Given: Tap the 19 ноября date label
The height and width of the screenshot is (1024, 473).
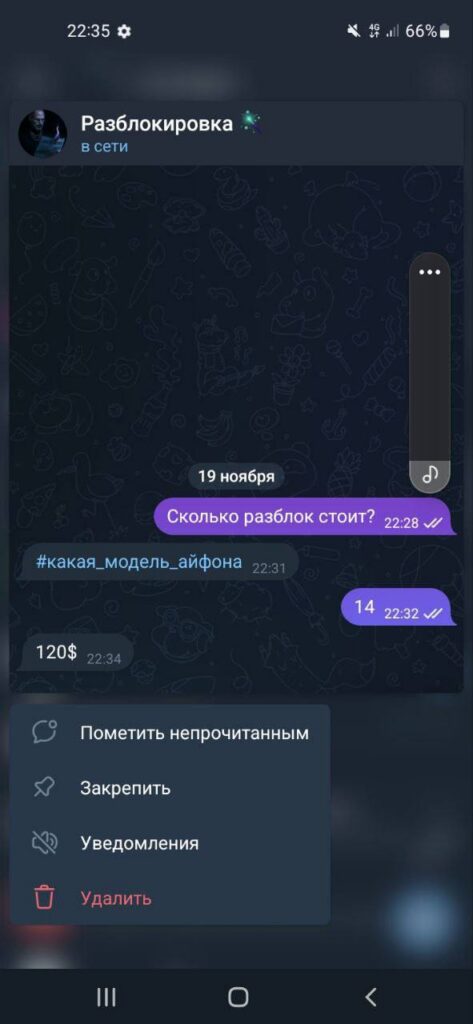Looking at the screenshot, I should [236, 476].
